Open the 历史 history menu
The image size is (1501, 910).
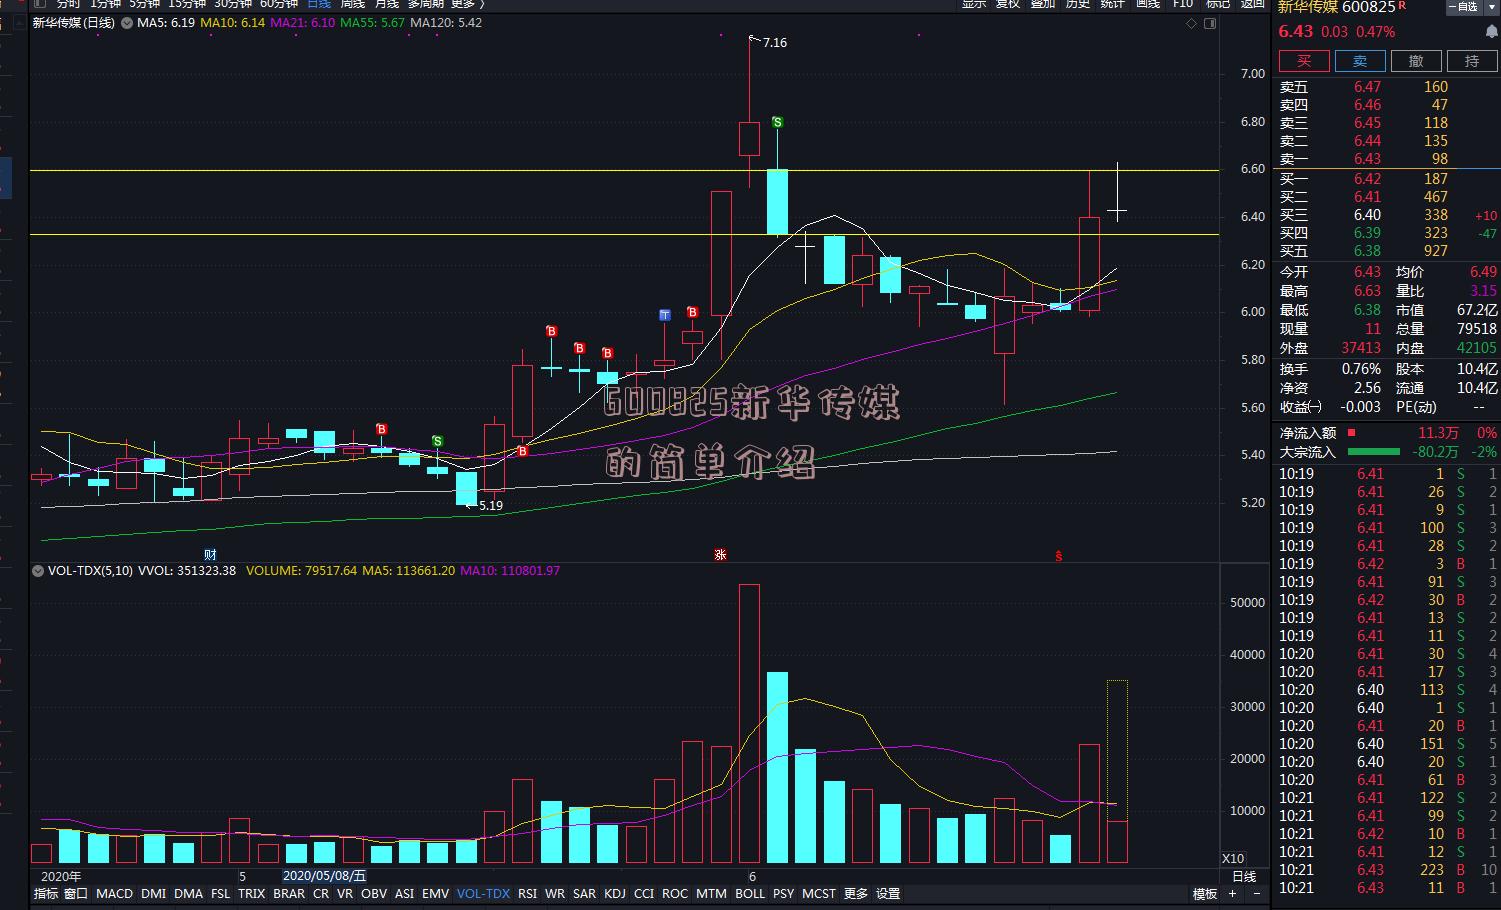[x=1078, y=4]
